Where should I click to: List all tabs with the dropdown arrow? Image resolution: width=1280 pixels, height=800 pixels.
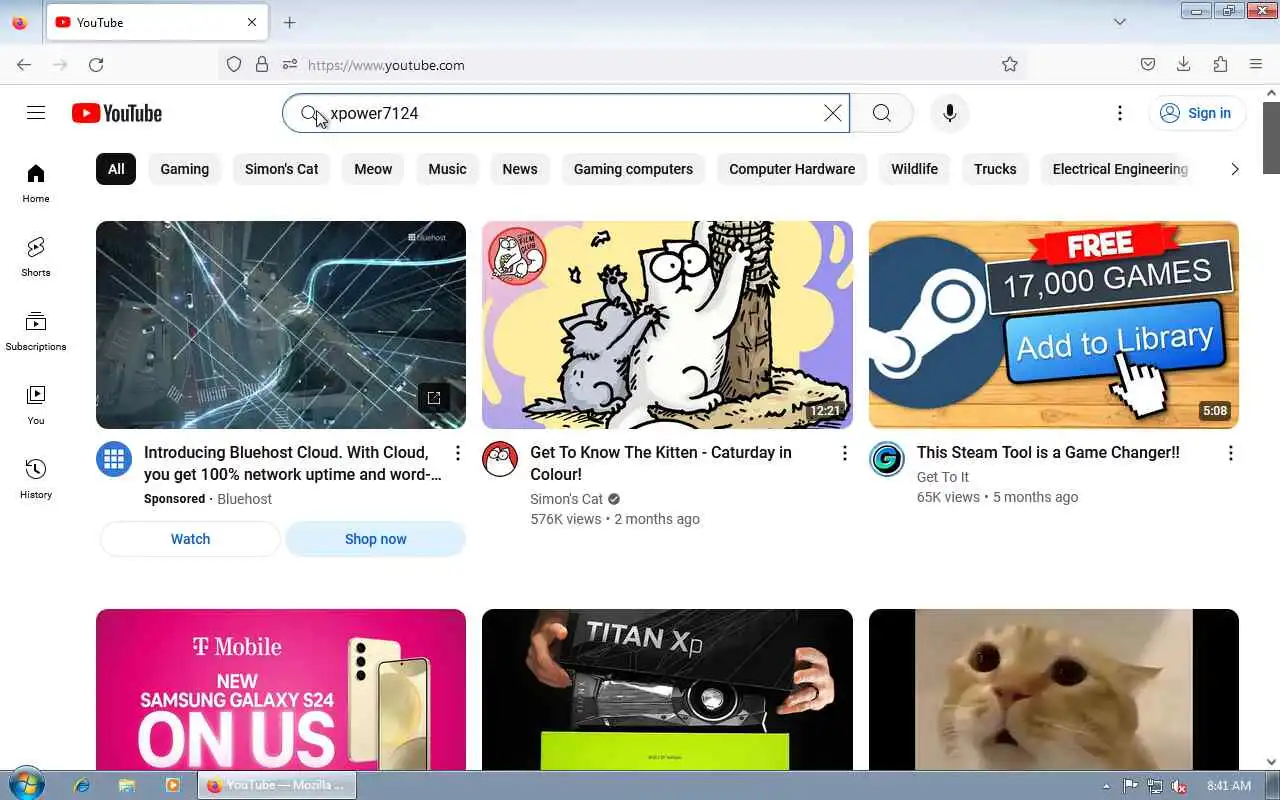coord(1120,22)
